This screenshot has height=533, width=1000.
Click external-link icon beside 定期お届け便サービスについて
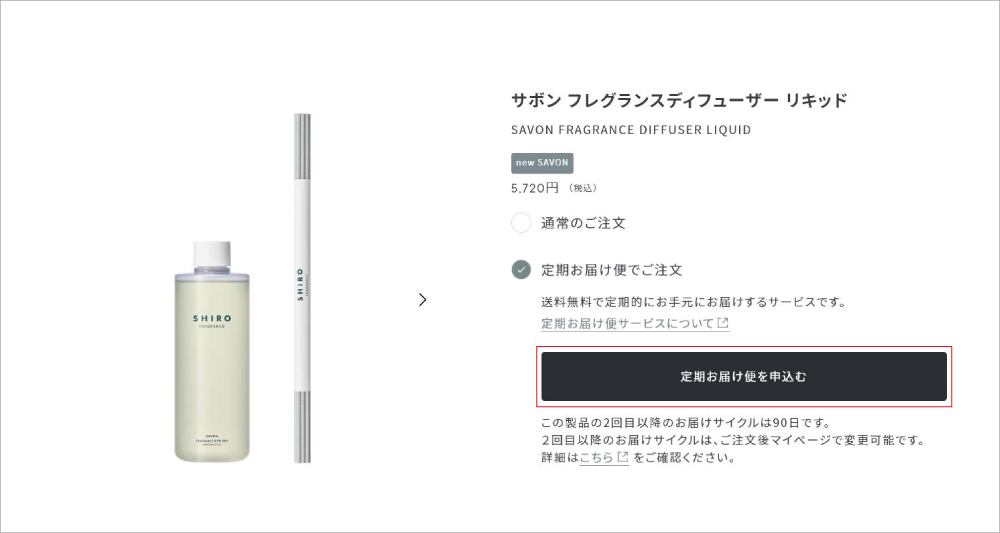723,324
